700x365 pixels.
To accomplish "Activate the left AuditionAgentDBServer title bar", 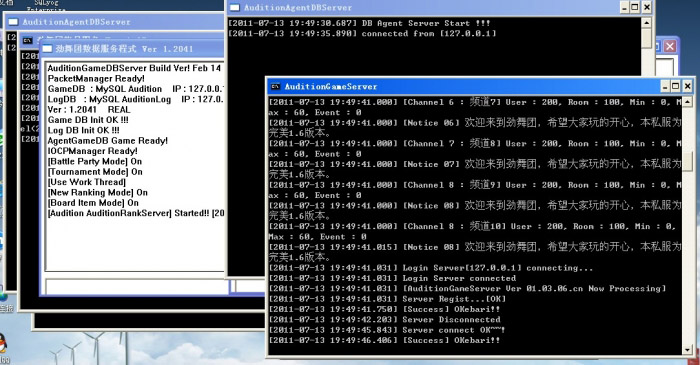I will (x=116, y=22).
